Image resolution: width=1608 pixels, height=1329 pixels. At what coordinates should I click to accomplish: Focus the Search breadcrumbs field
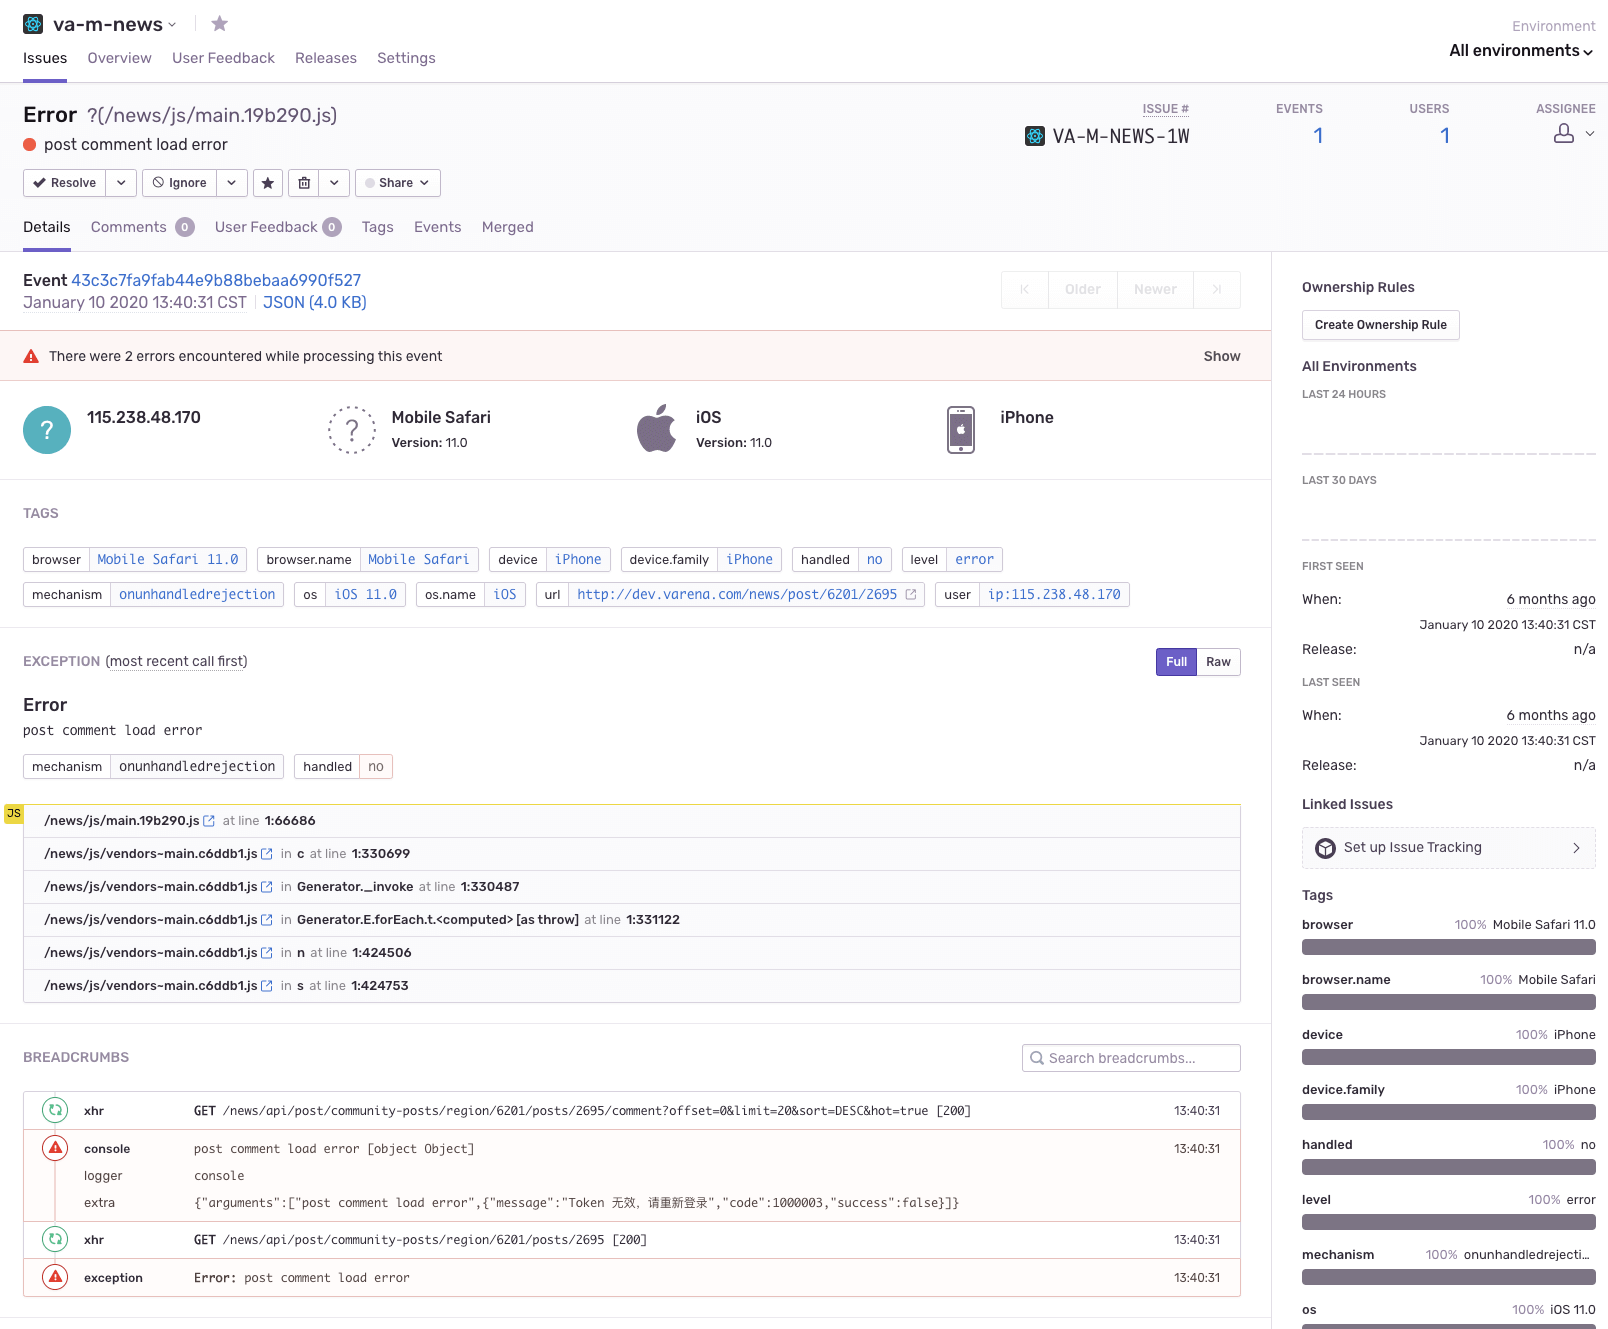click(1131, 1058)
